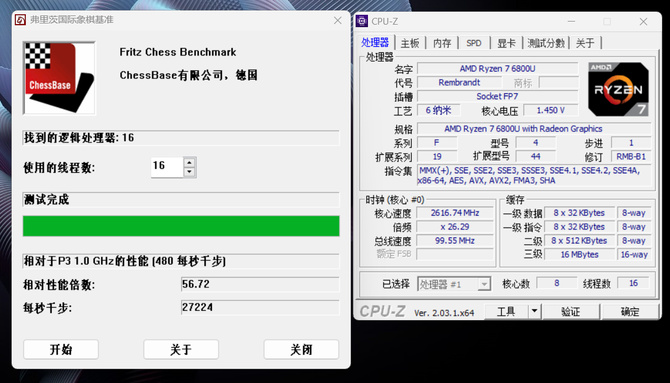This screenshot has width=670, height=383.
Task: Click the 工具 button in CPU-Z
Action: click(506, 312)
